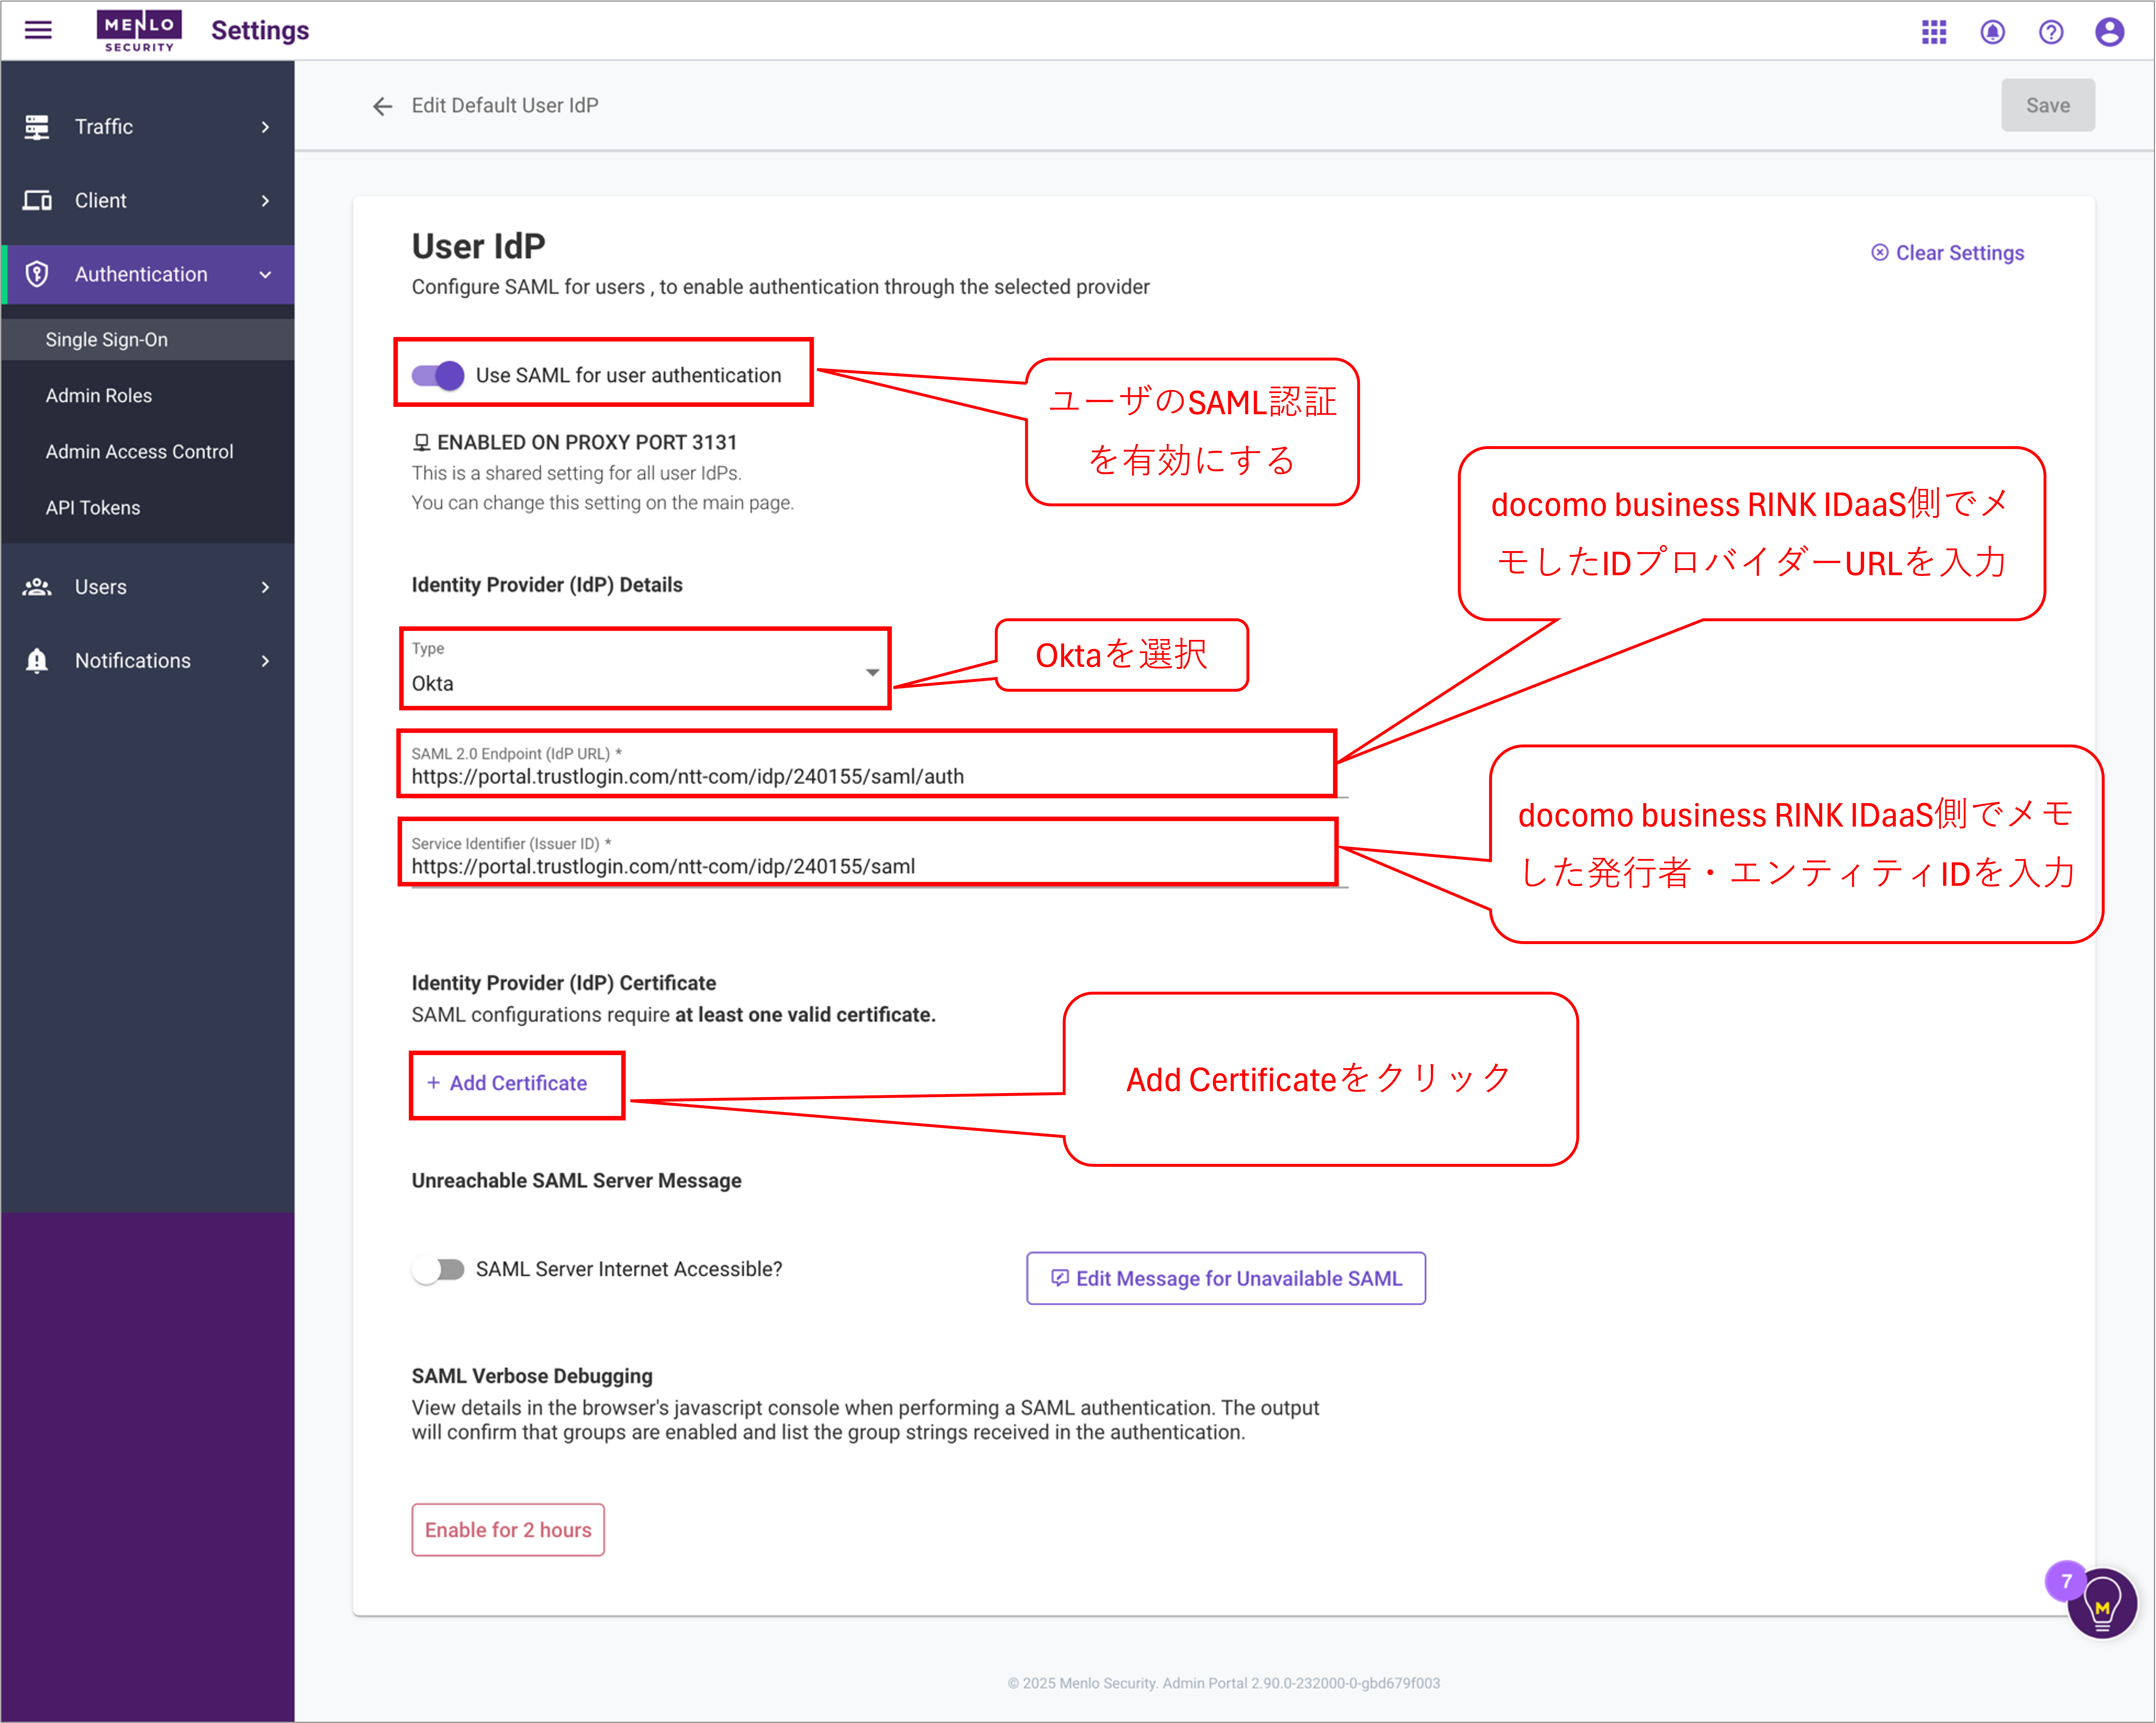
Task: Click the Authentication shield icon
Action: tap(37, 274)
